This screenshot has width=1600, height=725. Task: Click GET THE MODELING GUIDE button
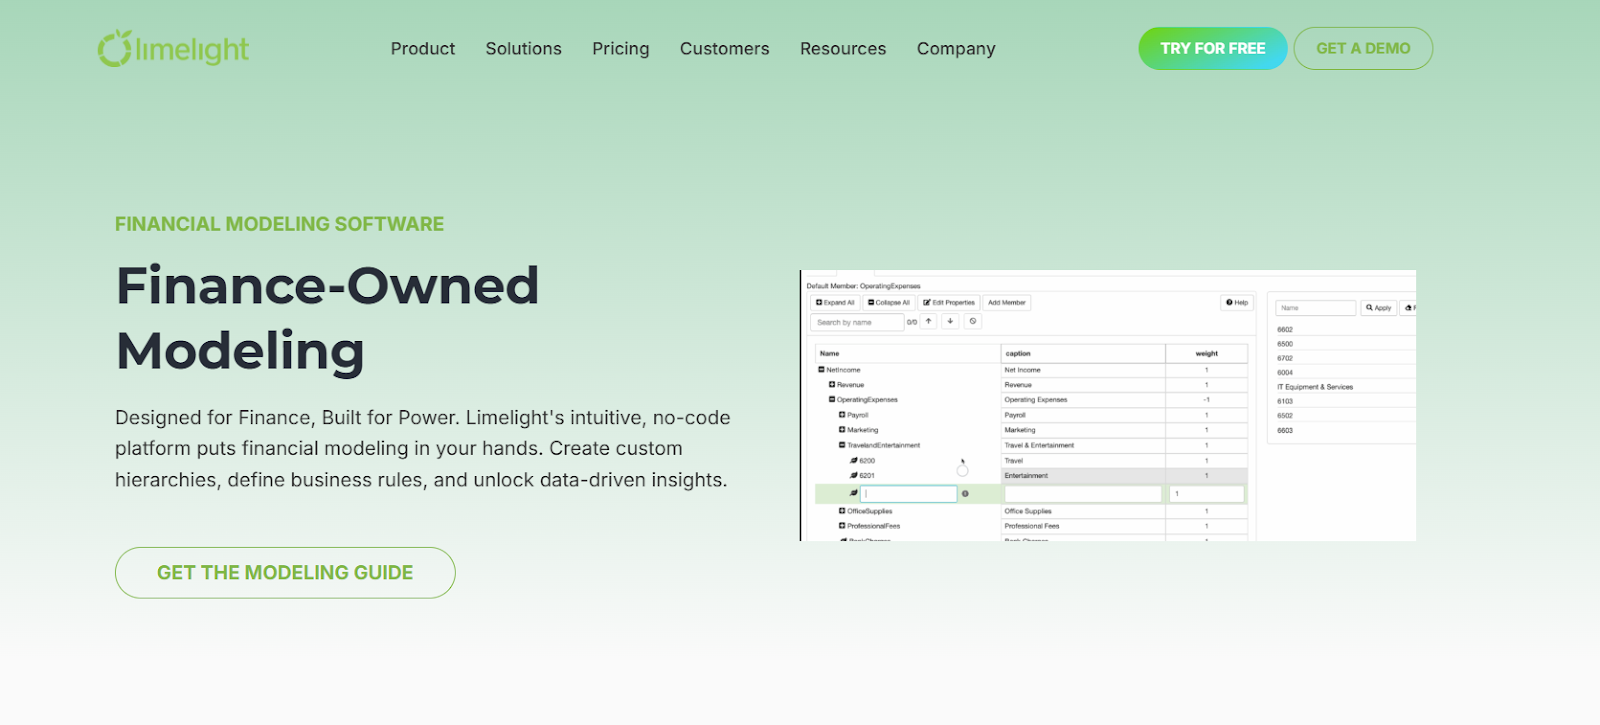285,573
